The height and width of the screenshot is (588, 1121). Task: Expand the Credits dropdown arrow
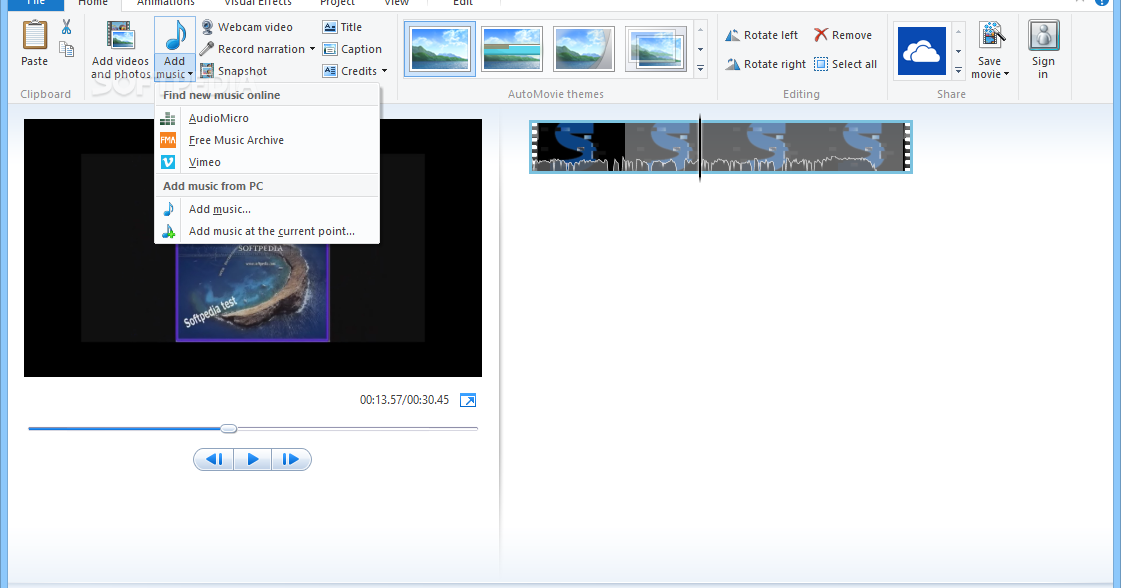385,71
